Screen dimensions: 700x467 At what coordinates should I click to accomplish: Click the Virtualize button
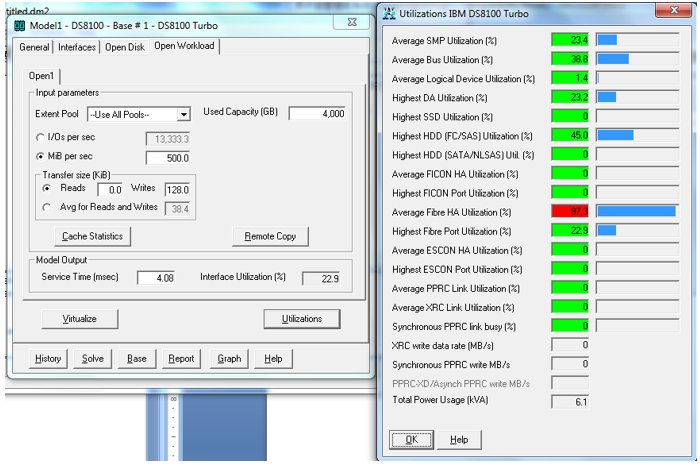[79, 319]
